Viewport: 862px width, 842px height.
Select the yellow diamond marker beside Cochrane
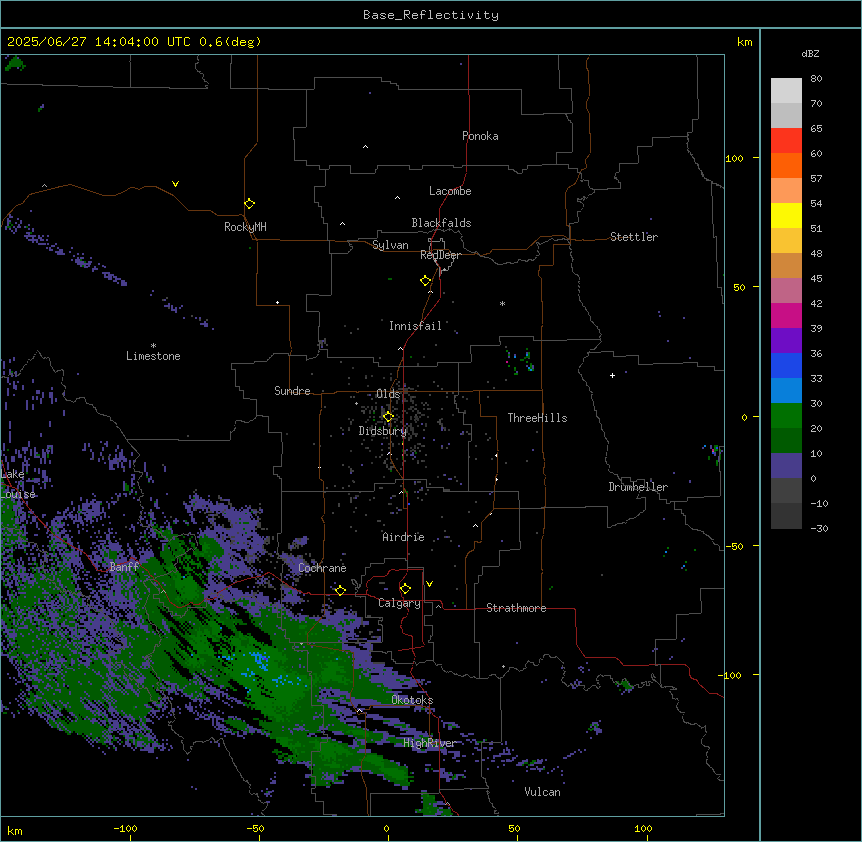[340, 590]
